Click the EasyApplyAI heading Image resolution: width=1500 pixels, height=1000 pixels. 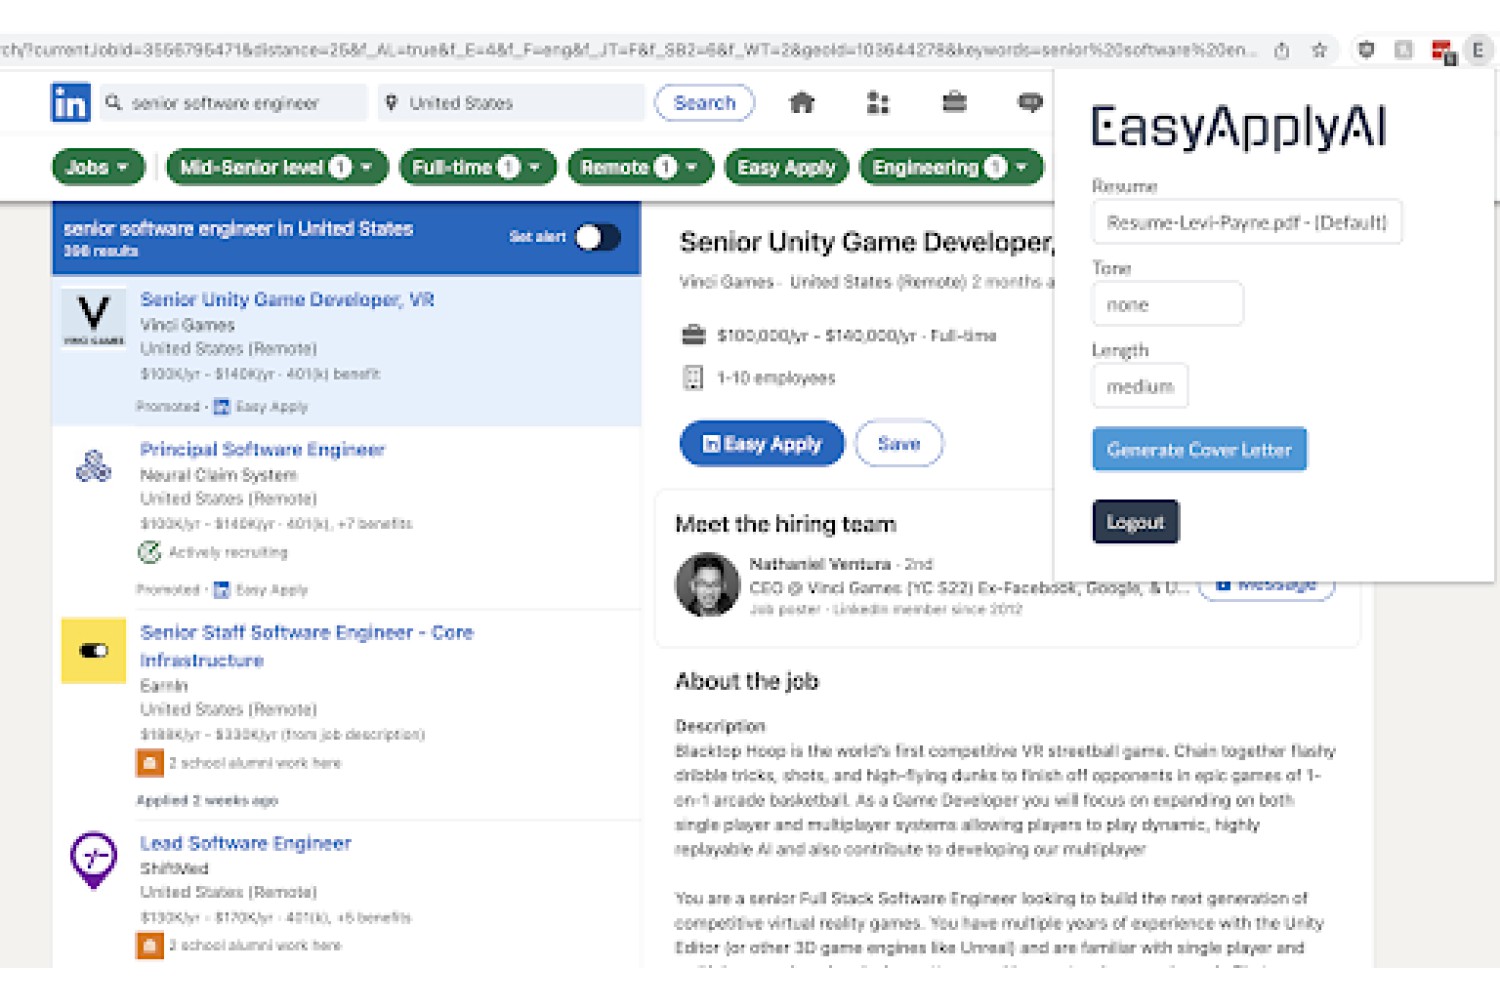[1238, 128]
